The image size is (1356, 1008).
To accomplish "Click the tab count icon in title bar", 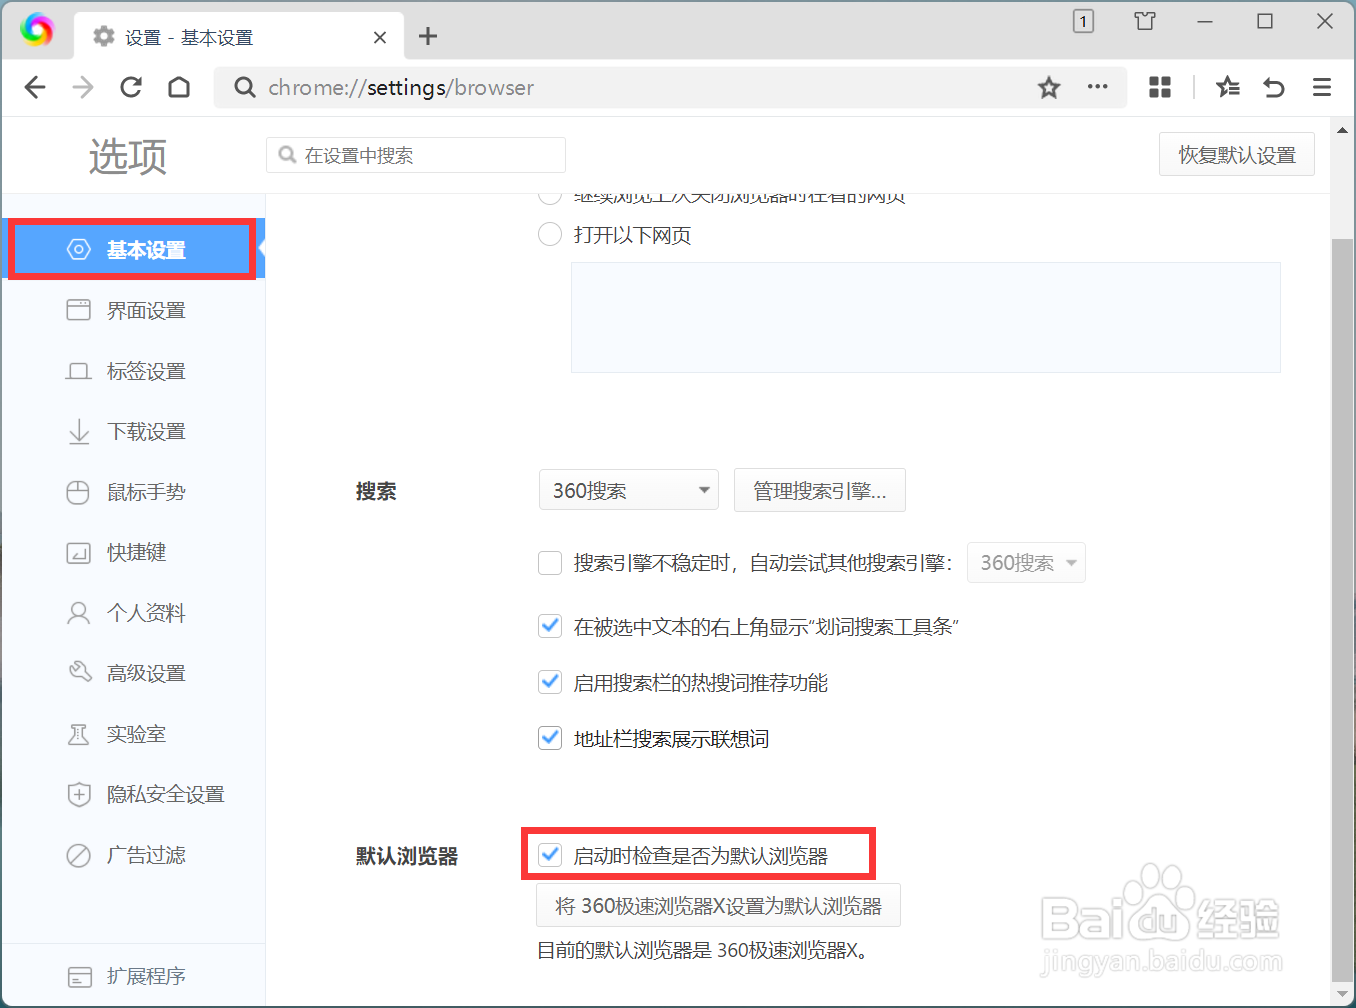I will 1083,21.
